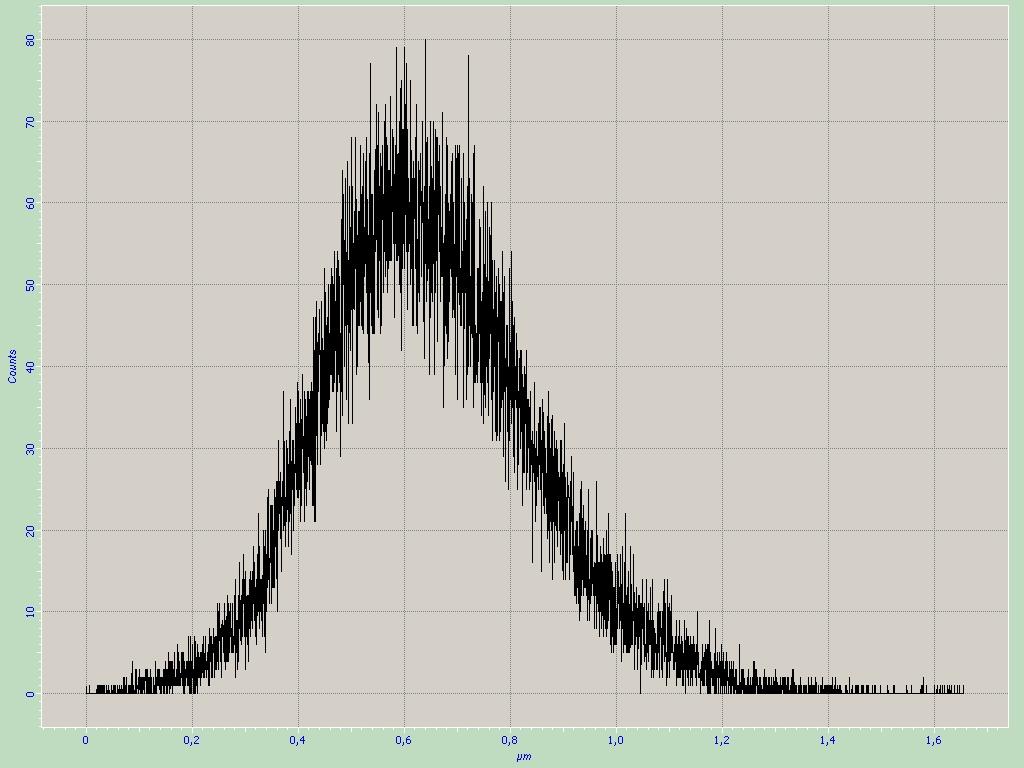The width and height of the screenshot is (1024, 768).
Task: Select the y-axis tick label '40'
Action: [29, 367]
